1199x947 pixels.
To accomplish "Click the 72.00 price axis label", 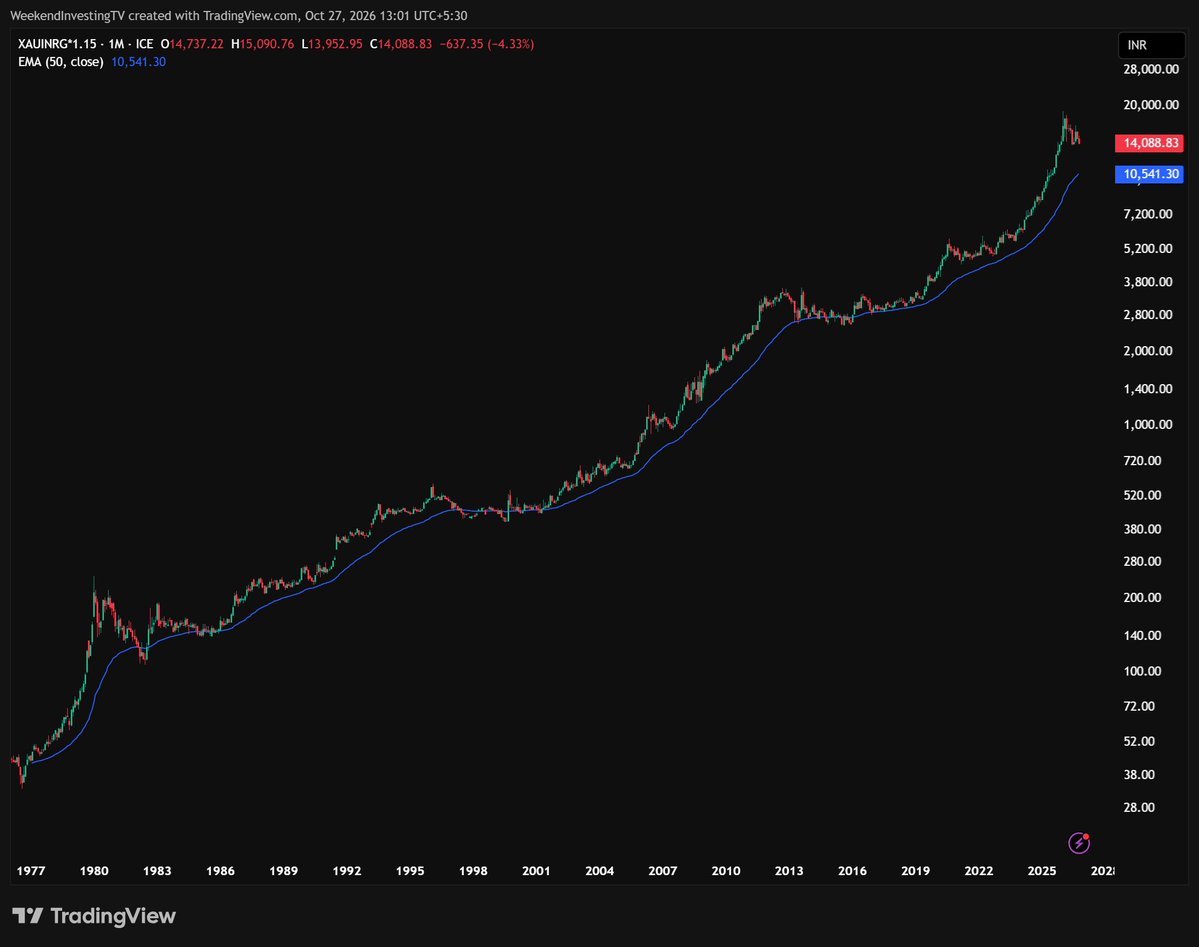I will coord(1139,707).
